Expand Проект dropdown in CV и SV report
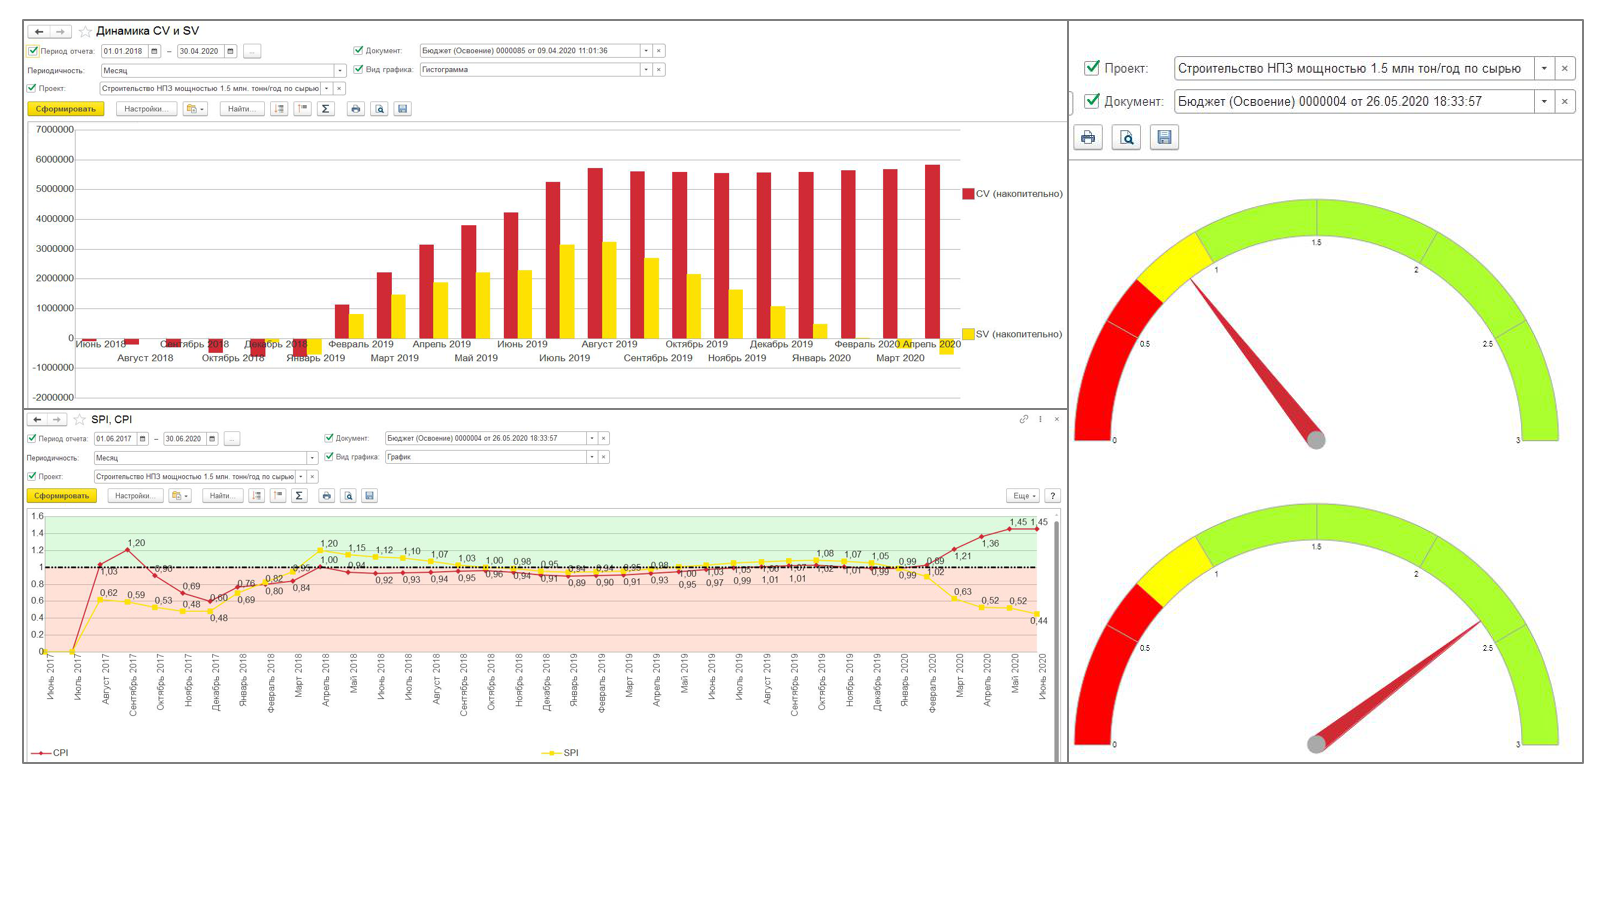Image resolution: width=1600 pixels, height=900 pixels. point(326,89)
